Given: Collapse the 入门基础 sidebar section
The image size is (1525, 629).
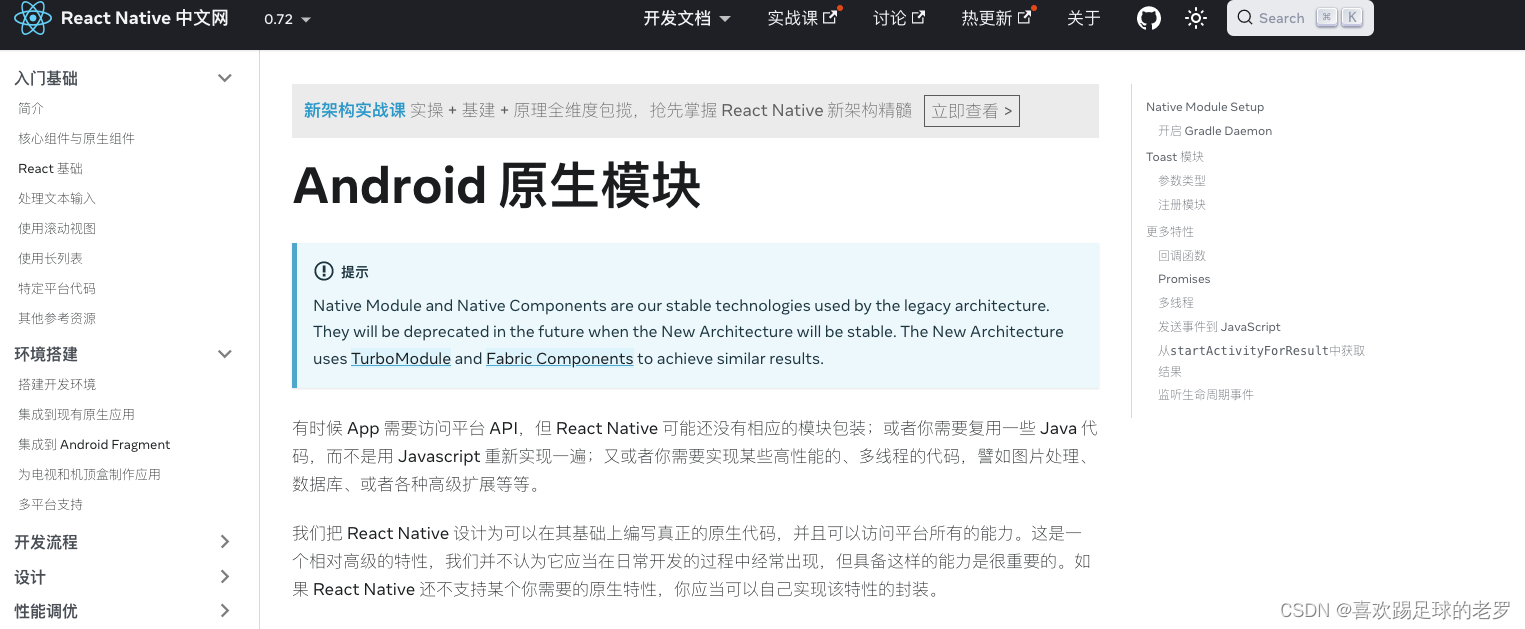Looking at the screenshot, I should click(124, 78).
